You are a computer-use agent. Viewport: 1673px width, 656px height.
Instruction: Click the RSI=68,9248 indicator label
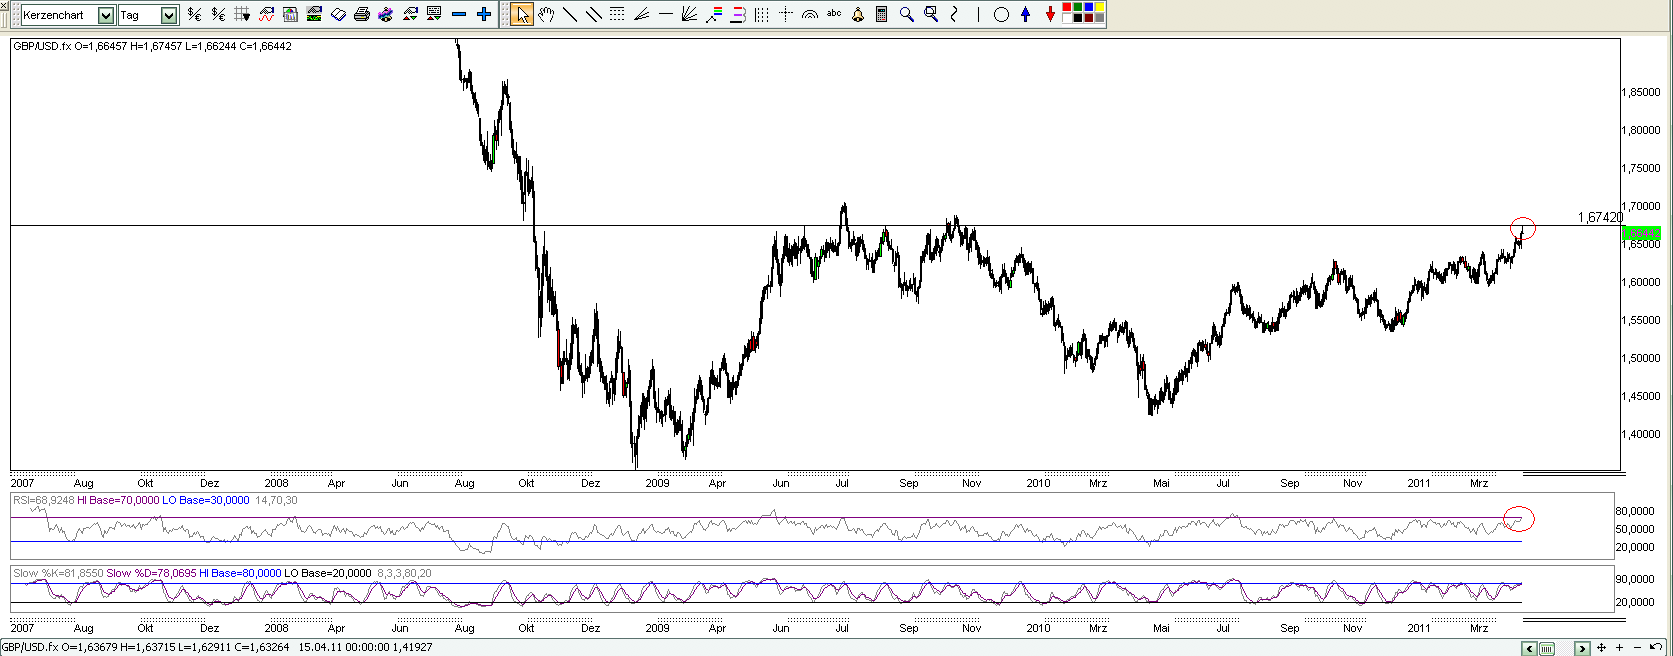pyautogui.click(x=44, y=500)
